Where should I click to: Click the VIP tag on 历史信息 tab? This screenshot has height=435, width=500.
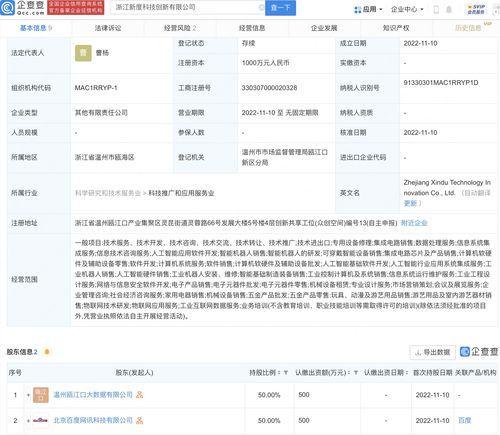(488, 24)
